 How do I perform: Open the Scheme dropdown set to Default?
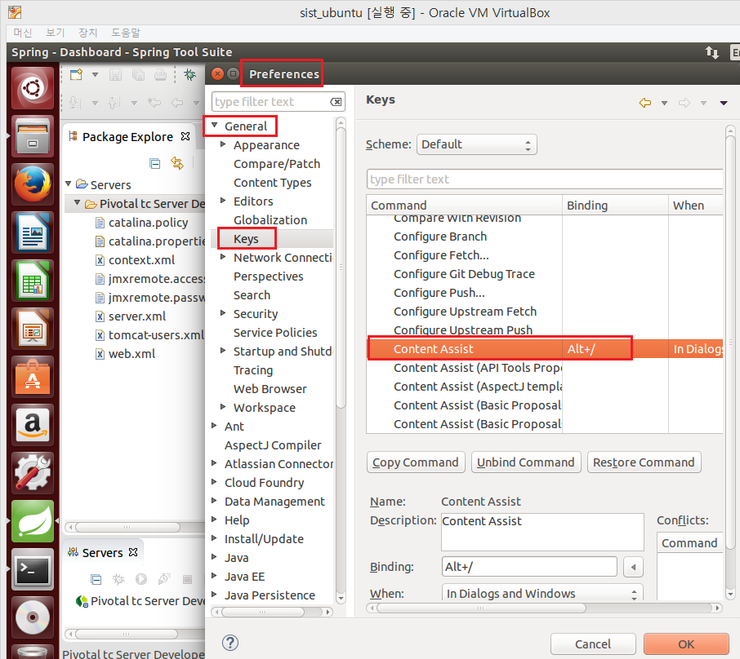(476, 144)
